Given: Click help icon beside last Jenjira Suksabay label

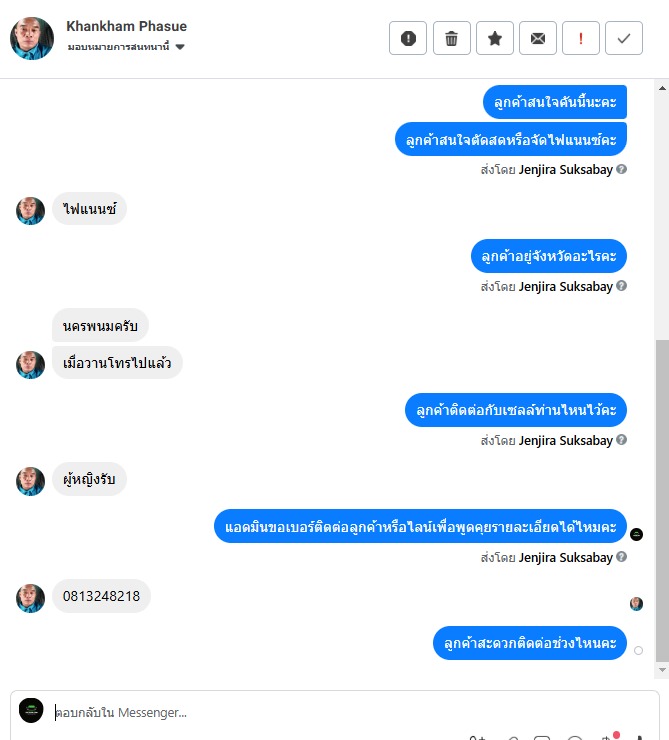Looking at the screenshot, I should [x=622, y=557].
